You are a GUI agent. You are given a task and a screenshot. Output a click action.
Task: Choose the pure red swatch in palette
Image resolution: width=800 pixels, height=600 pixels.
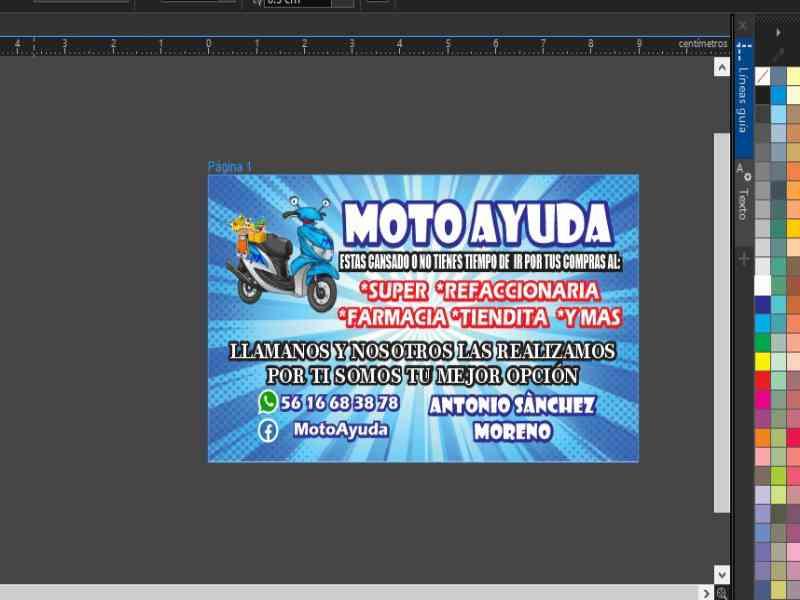click(x=763, y=380)
